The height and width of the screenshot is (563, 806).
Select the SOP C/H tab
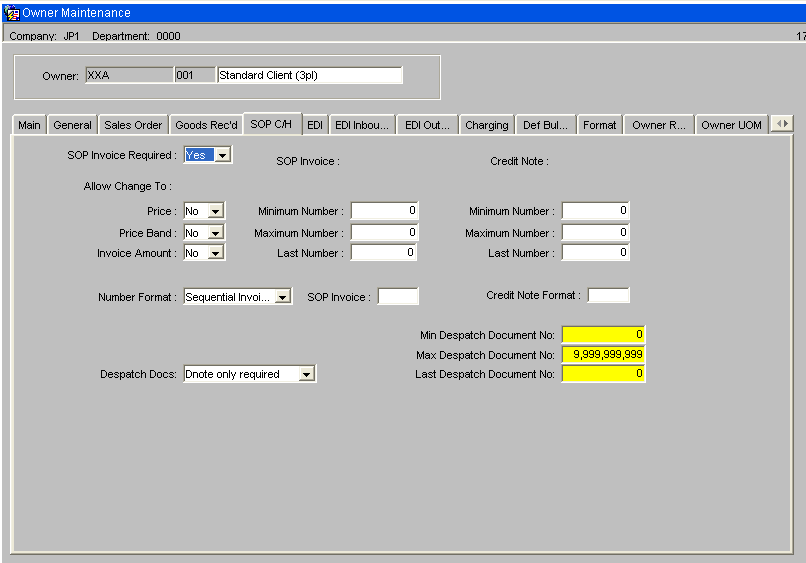tap(271, 124)
